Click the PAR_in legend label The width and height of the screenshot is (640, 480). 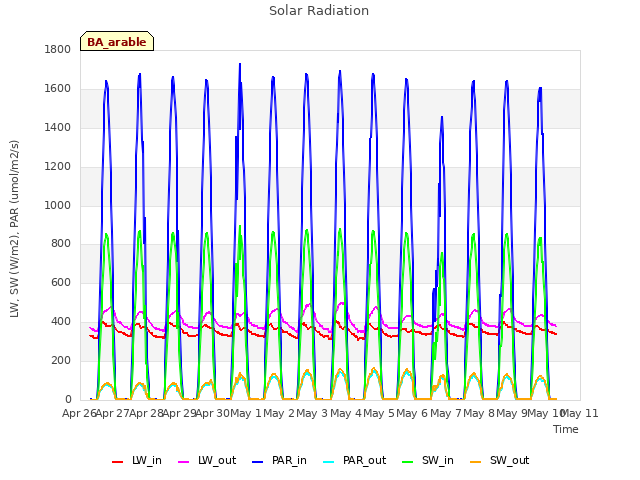(x=289, y=460)
